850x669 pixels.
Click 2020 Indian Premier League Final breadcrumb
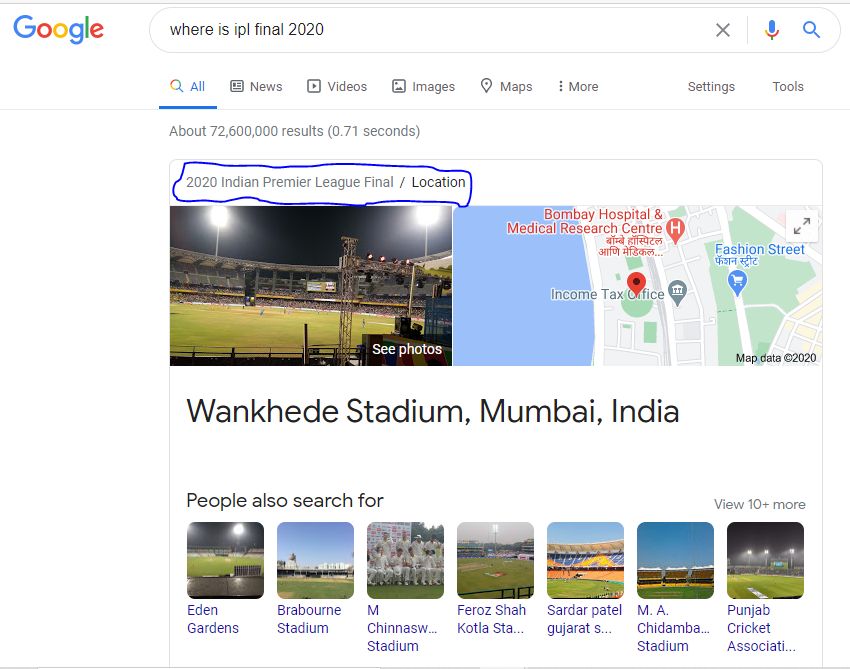point(289,182)
